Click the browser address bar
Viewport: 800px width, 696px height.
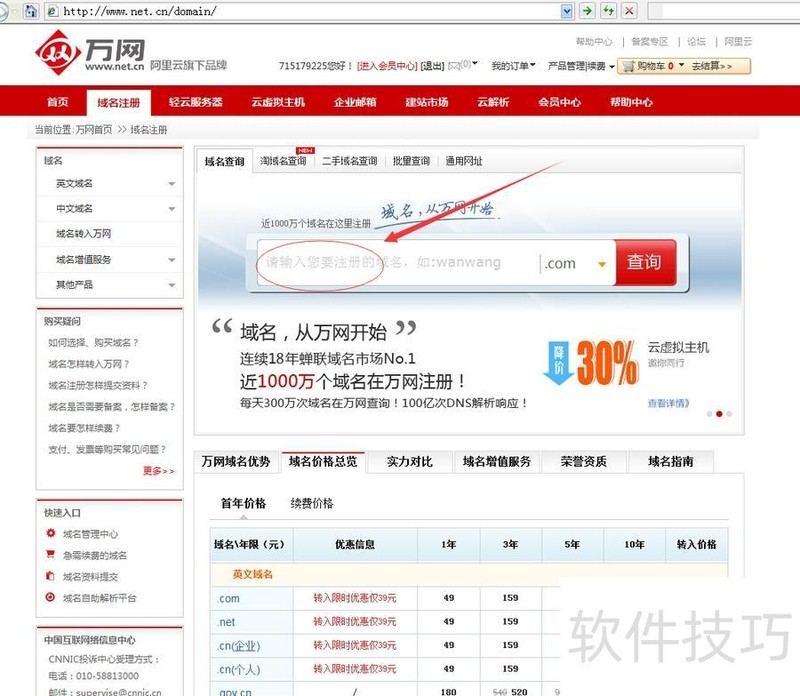(x=309, y=11)
